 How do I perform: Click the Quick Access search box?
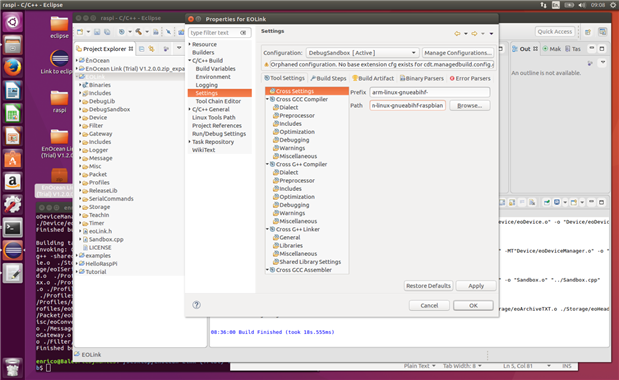click(x=554, y=32)
